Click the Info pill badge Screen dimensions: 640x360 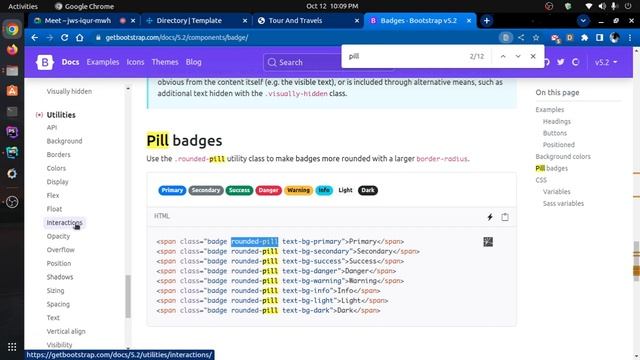(324, 191)
